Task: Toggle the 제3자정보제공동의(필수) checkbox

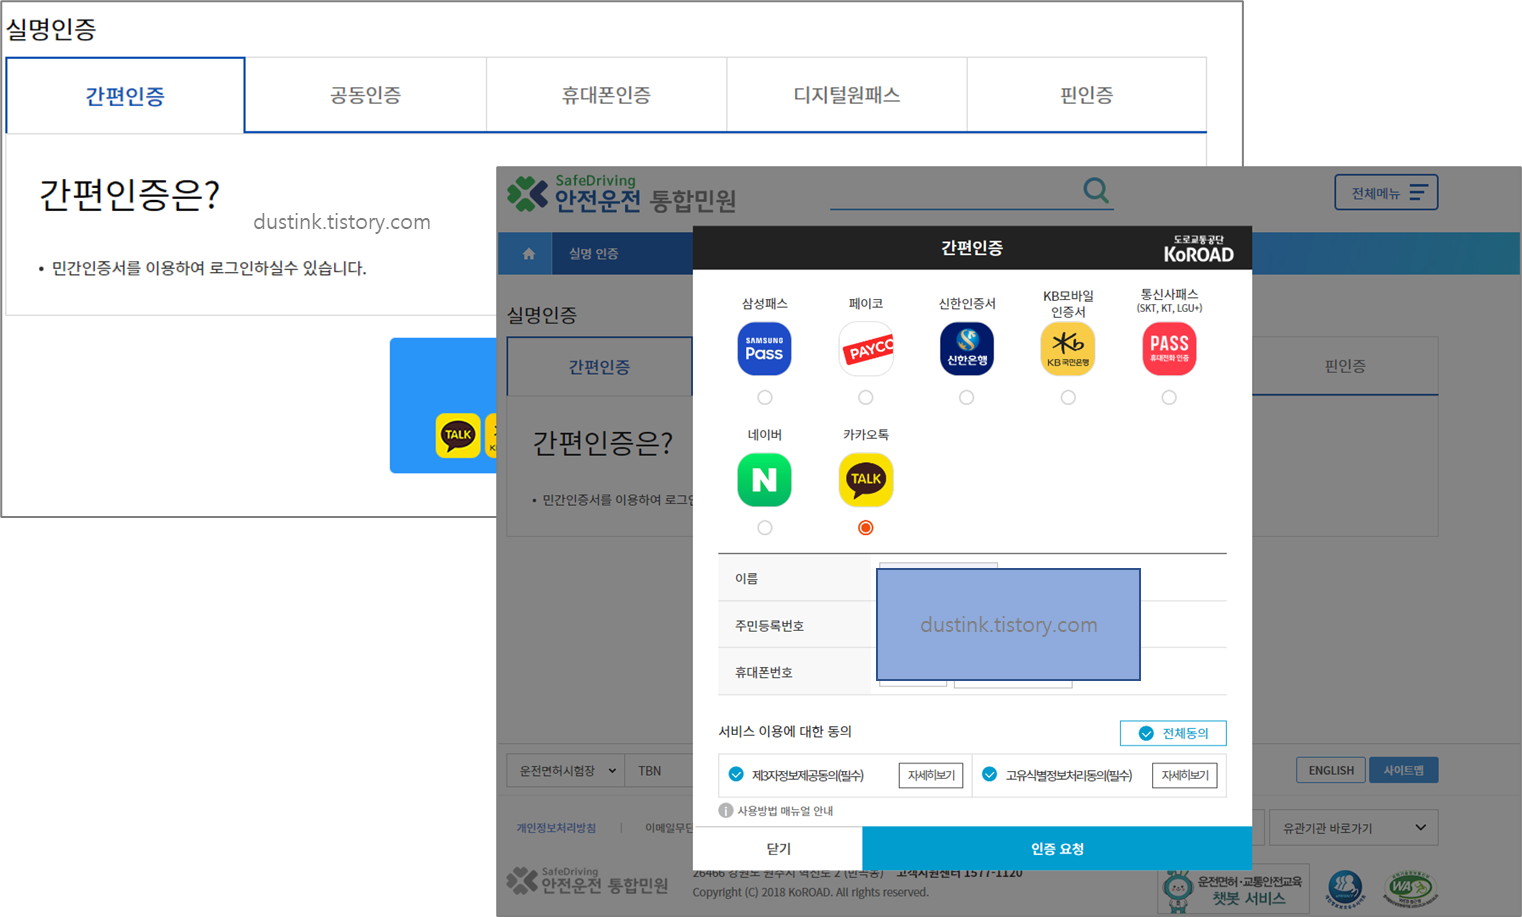Action: (x=736, y=774)
